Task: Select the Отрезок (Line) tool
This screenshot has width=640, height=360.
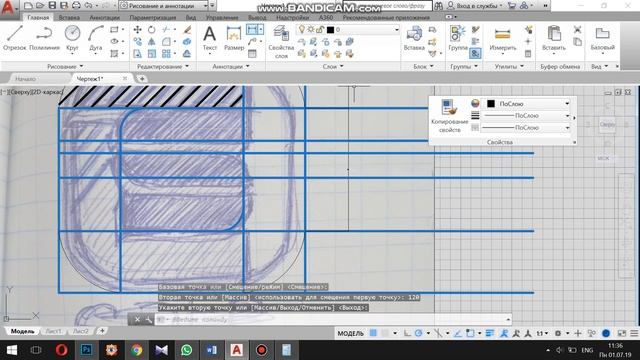Action: coord(14,38)
